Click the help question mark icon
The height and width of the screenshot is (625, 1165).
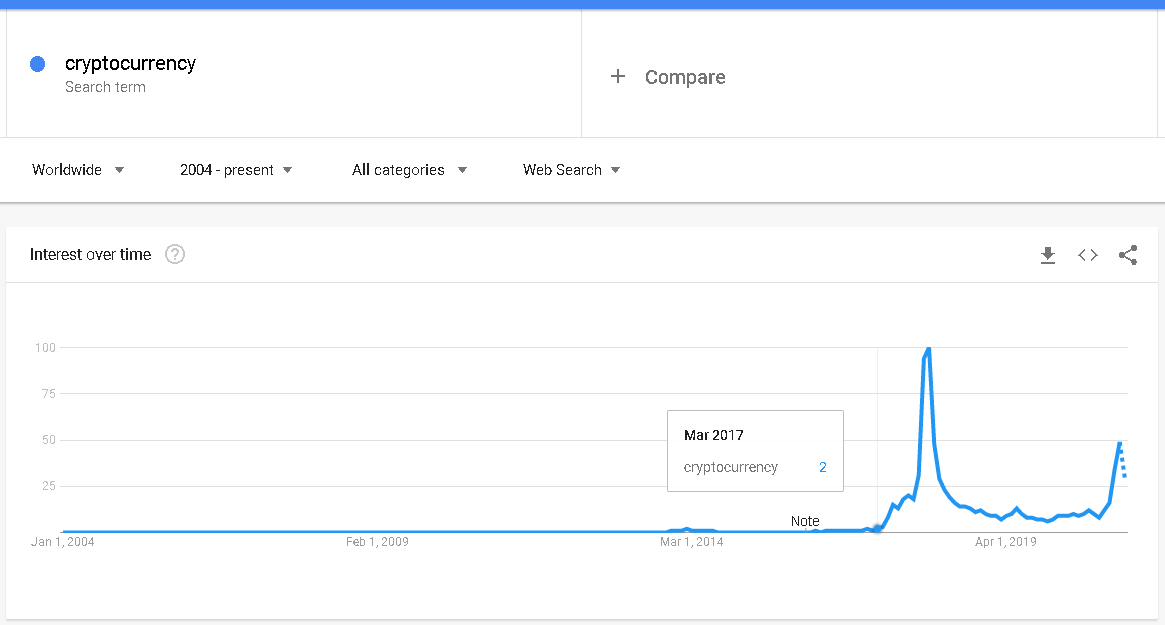(175, 254)
